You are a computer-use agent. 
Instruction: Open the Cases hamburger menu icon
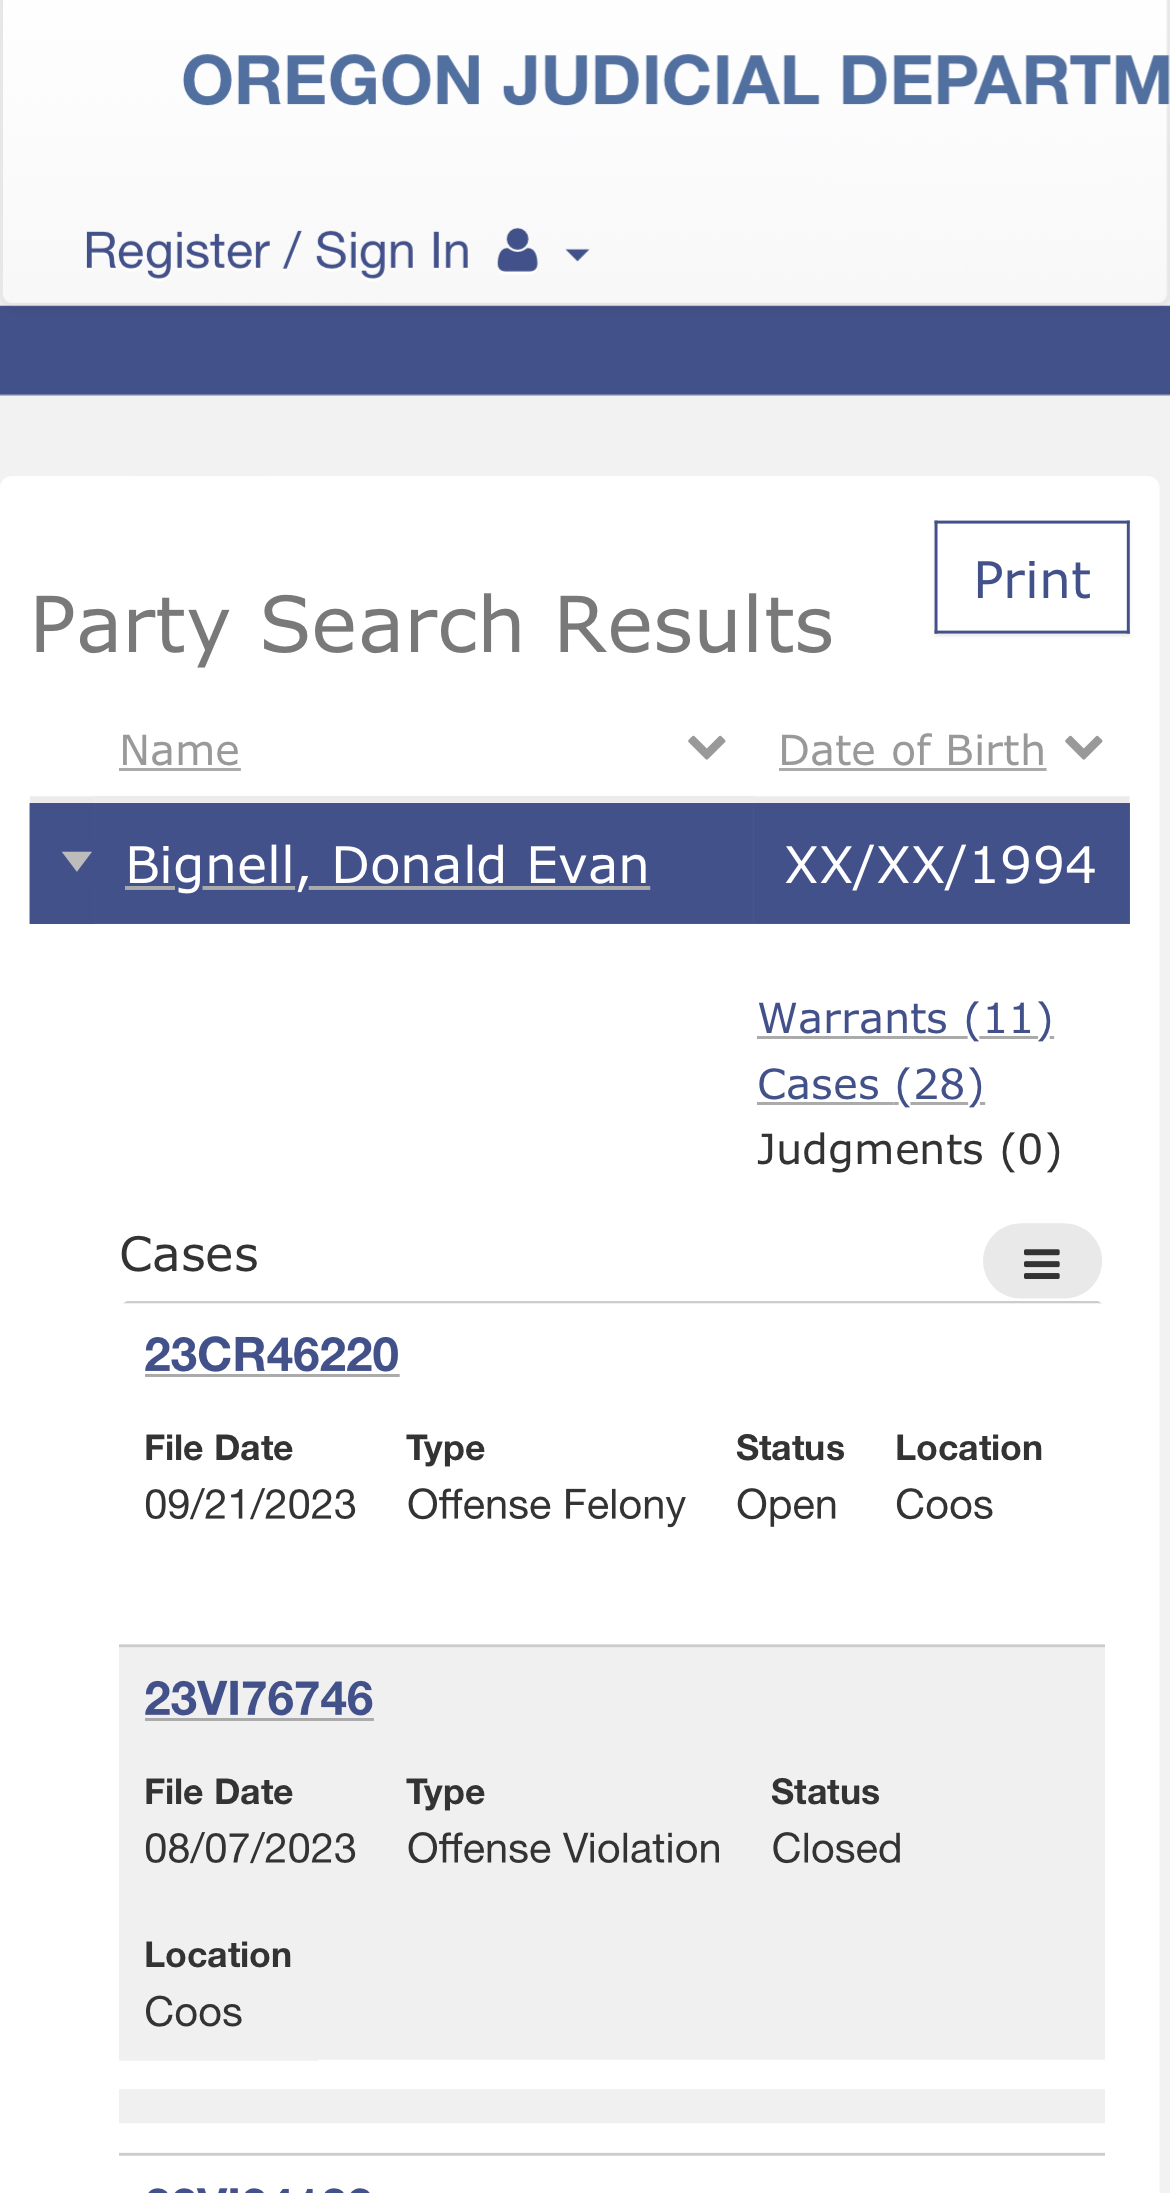pos(1042,1262)
